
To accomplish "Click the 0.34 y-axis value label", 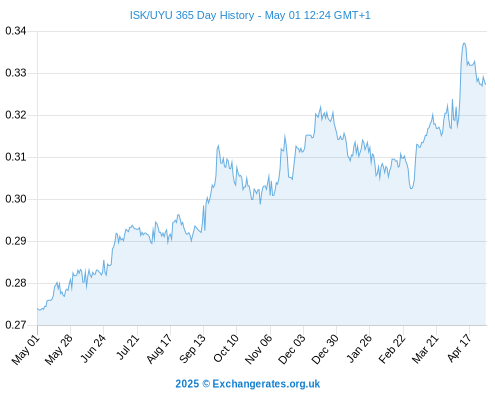I will coord(16,31).
